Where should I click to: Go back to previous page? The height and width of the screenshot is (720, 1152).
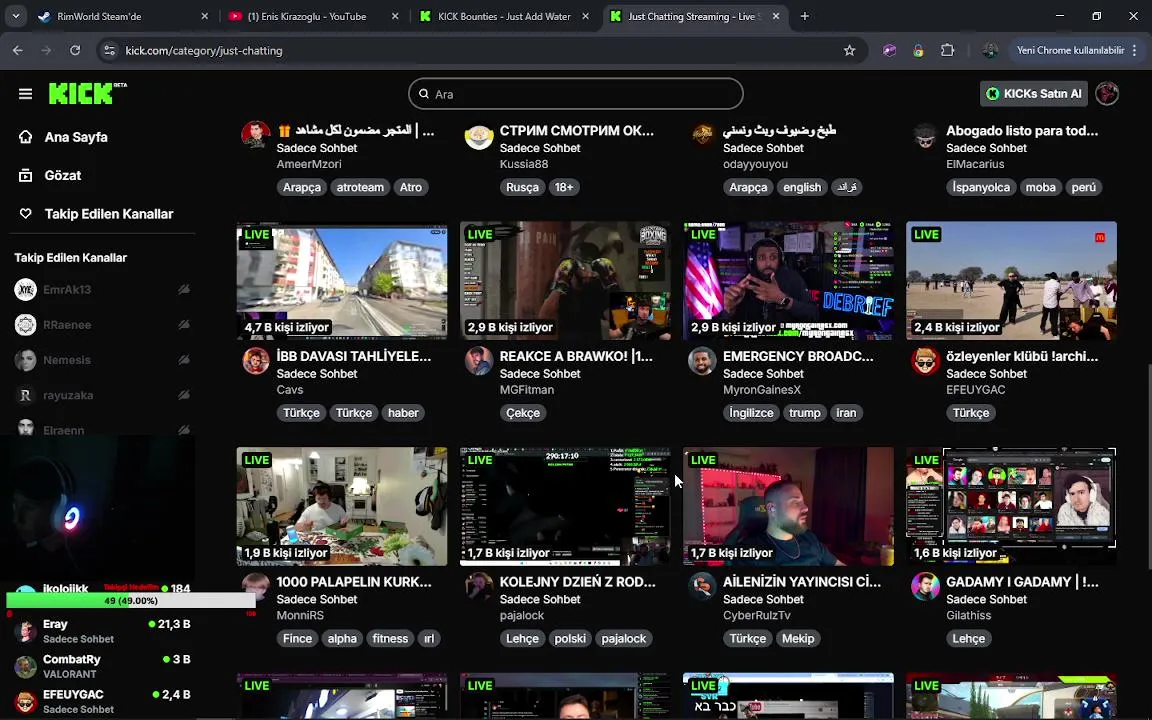click(18, 51)
